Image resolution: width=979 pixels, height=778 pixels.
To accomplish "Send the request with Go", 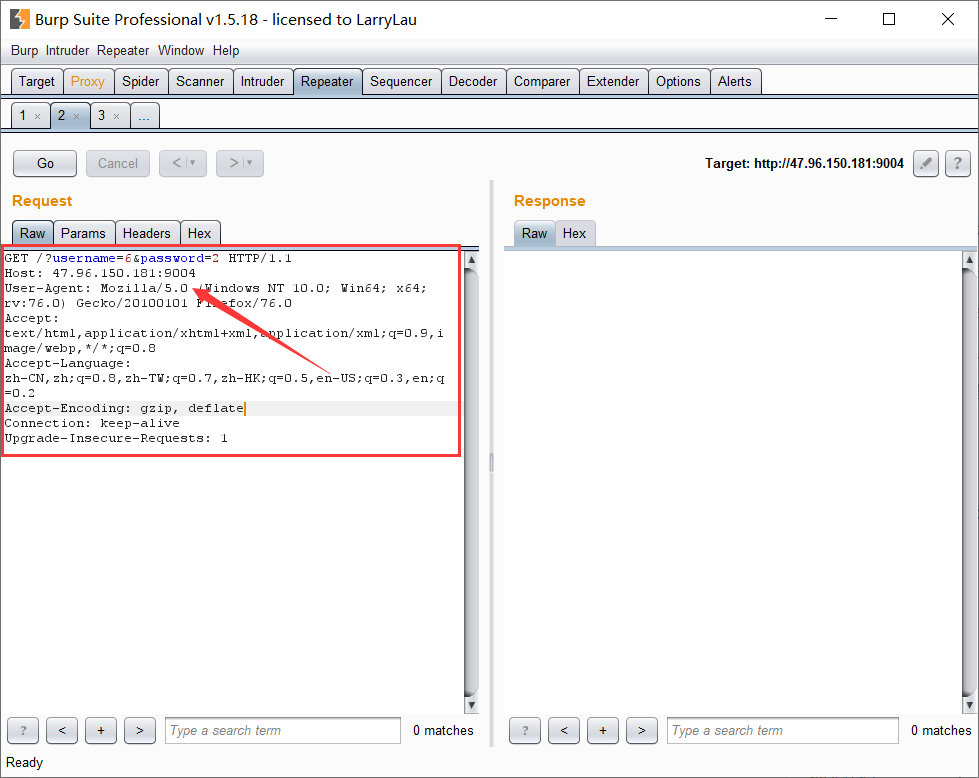I will [x=45, y=164].
